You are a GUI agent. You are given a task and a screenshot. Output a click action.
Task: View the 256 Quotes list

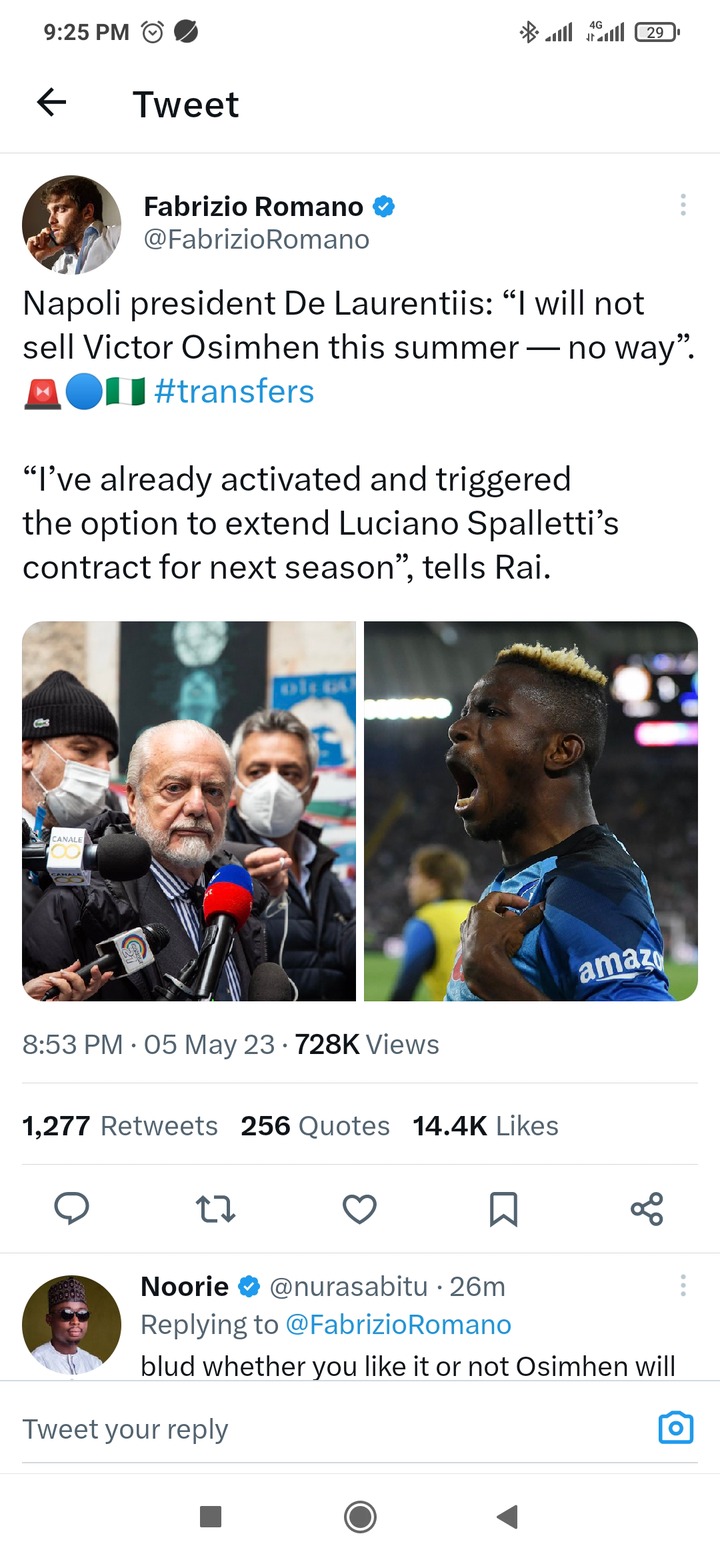coord(315,1126)
